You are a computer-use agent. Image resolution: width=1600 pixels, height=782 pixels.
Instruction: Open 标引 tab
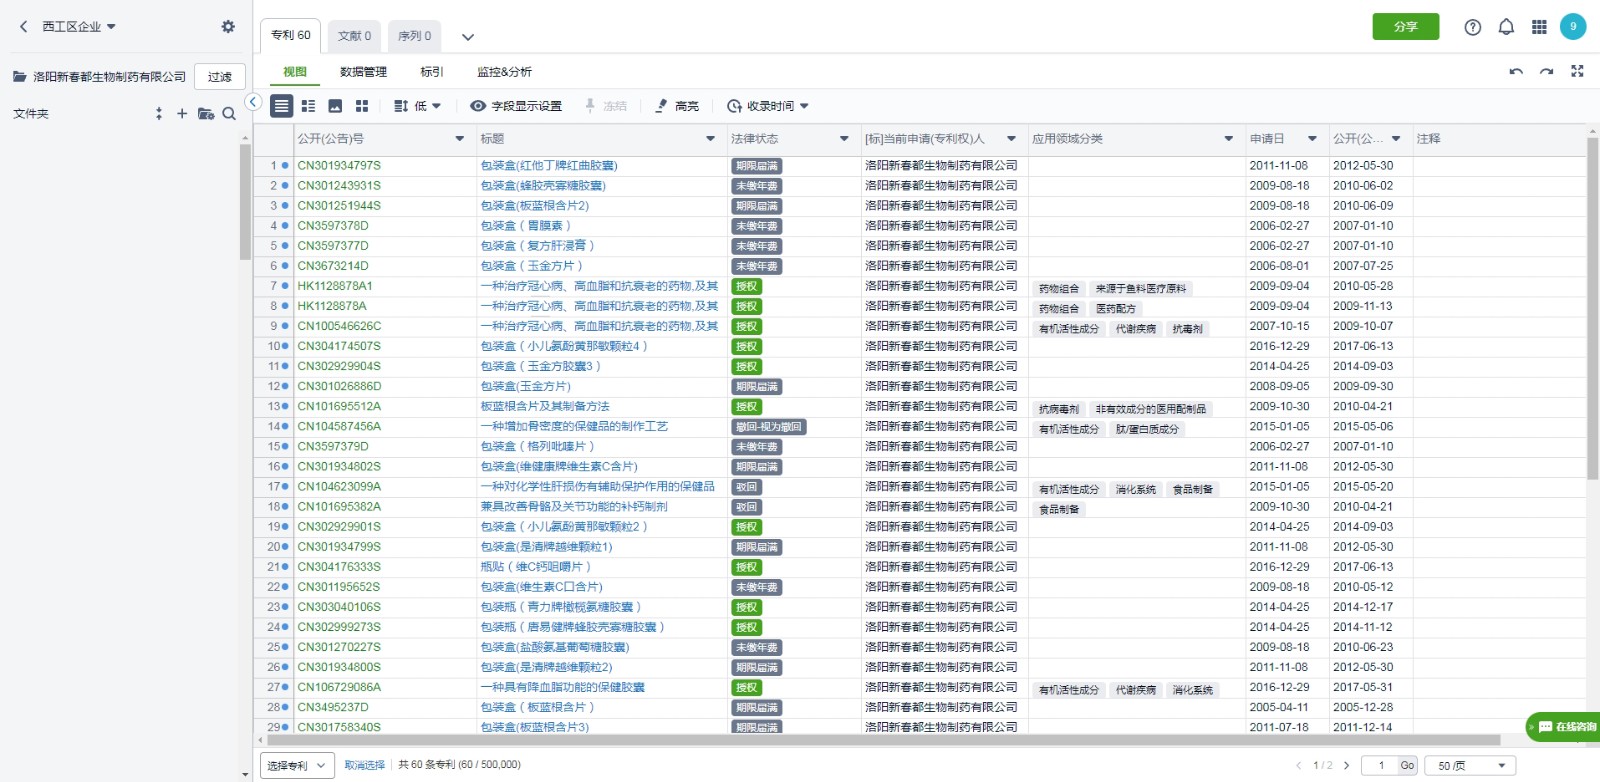(x=432, y=72)
